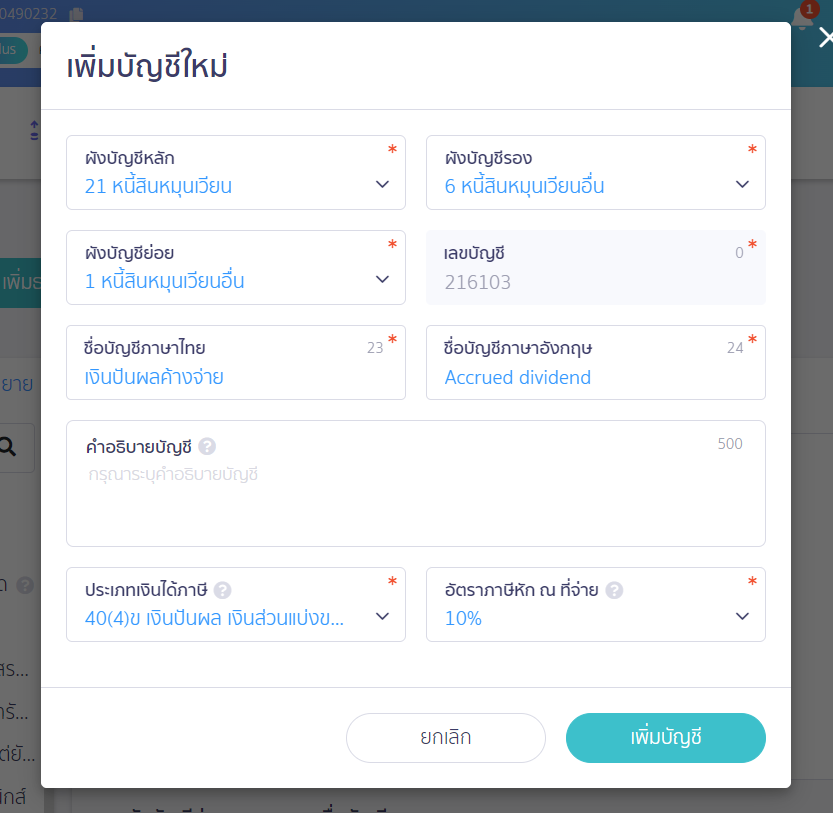The height and width of the screenshot is (813, 833).
Task: Close the dialog with the X icon
Action: [826, 38]
